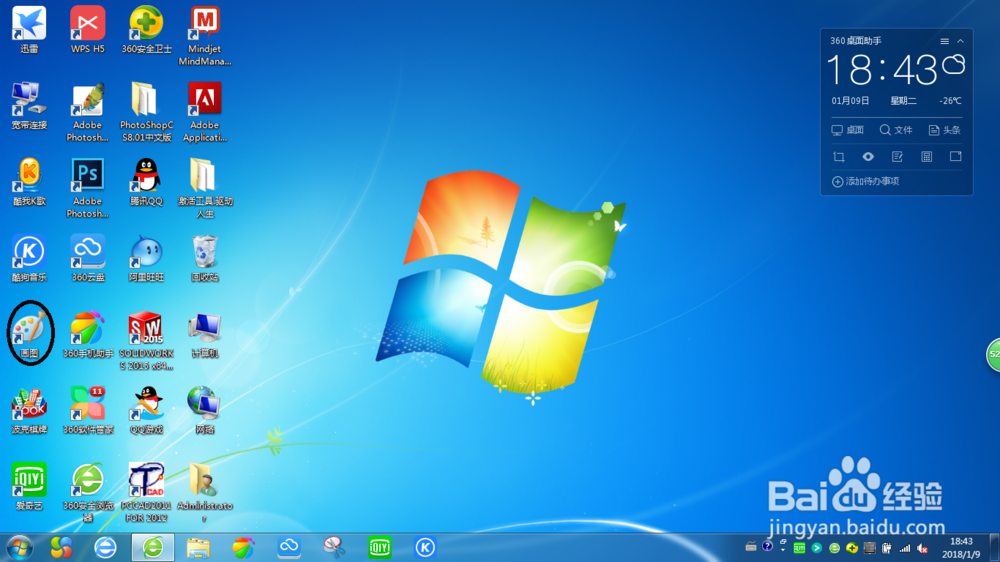Viewport: 1000px width, 562px height.
Task: Click the 360手机助手 taskbar icon
Action: tap(243, 548)
